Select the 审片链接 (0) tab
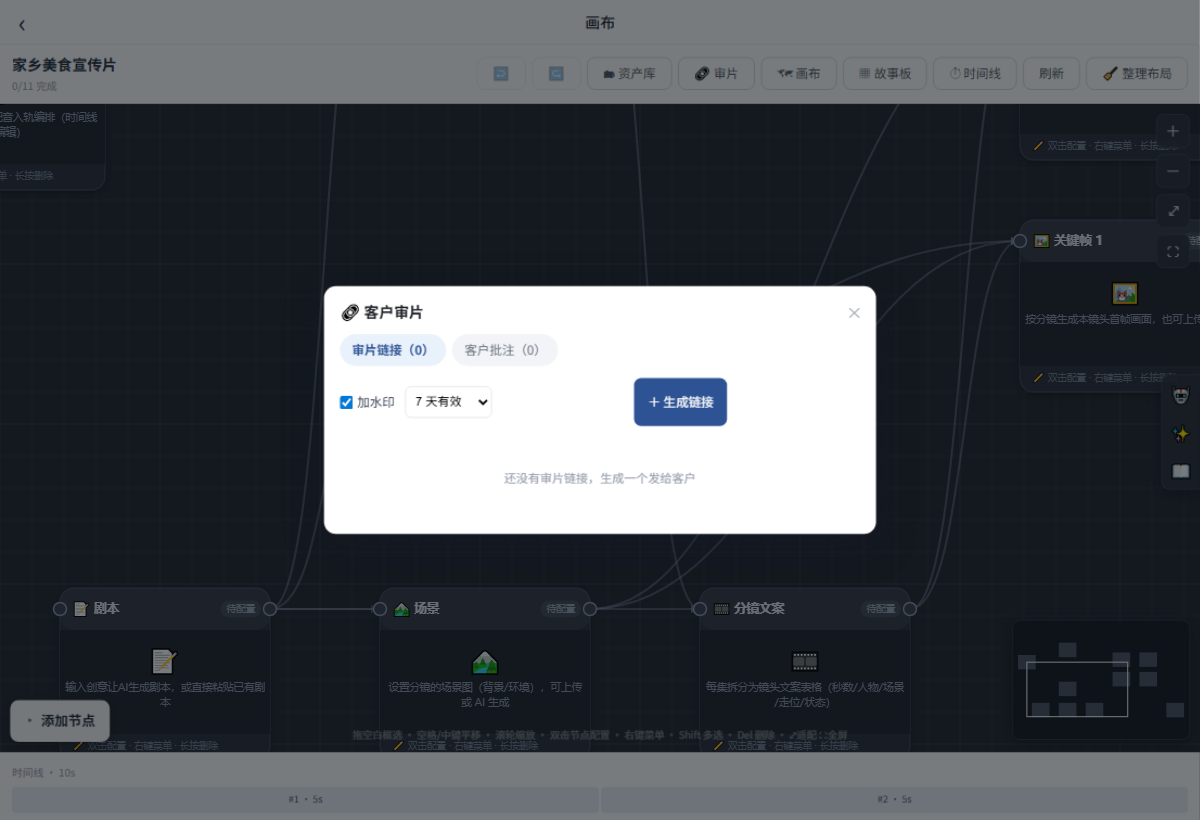1200x820 pixels. pos(392,350)
